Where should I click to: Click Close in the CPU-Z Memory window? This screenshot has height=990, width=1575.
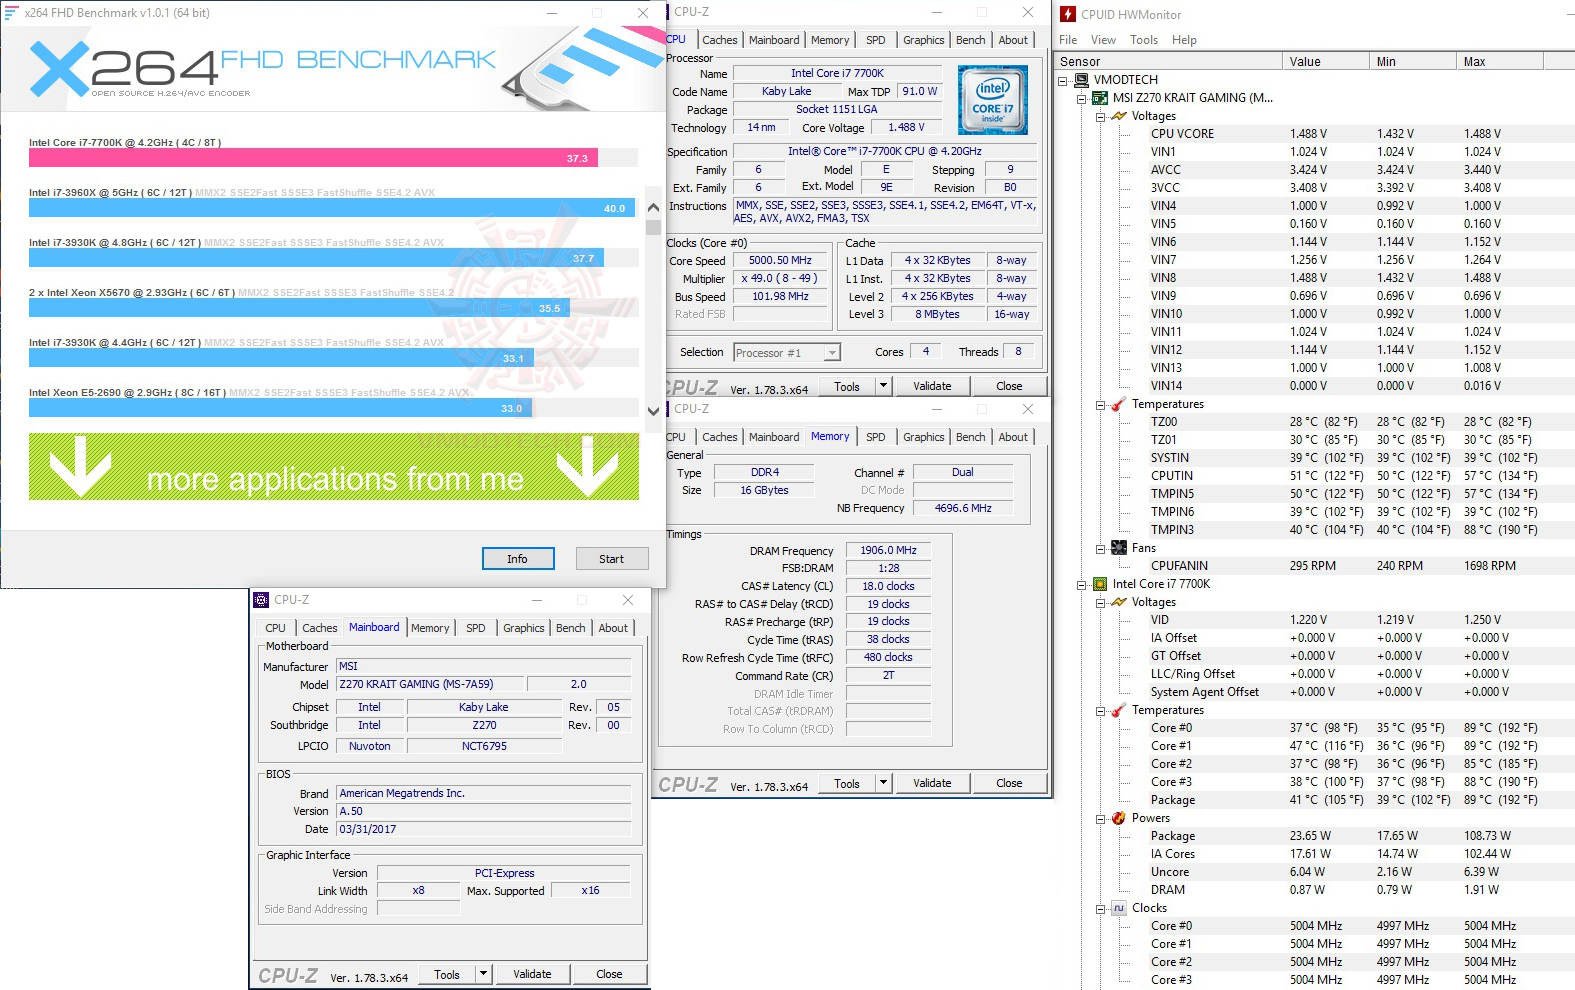coord(1009,783)
